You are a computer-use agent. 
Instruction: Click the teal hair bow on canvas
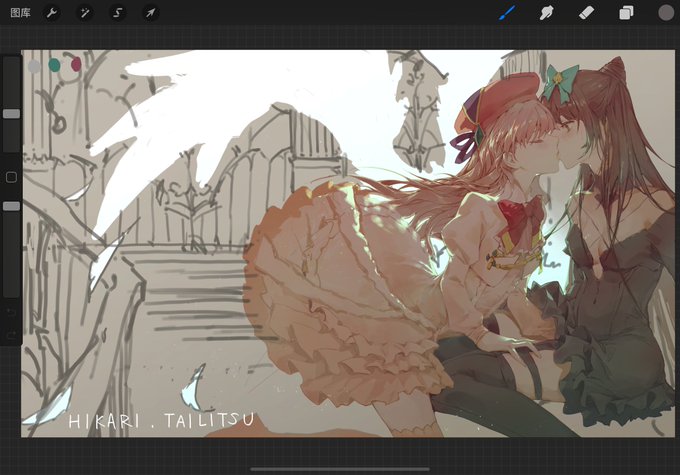click(x=560, y=82)
